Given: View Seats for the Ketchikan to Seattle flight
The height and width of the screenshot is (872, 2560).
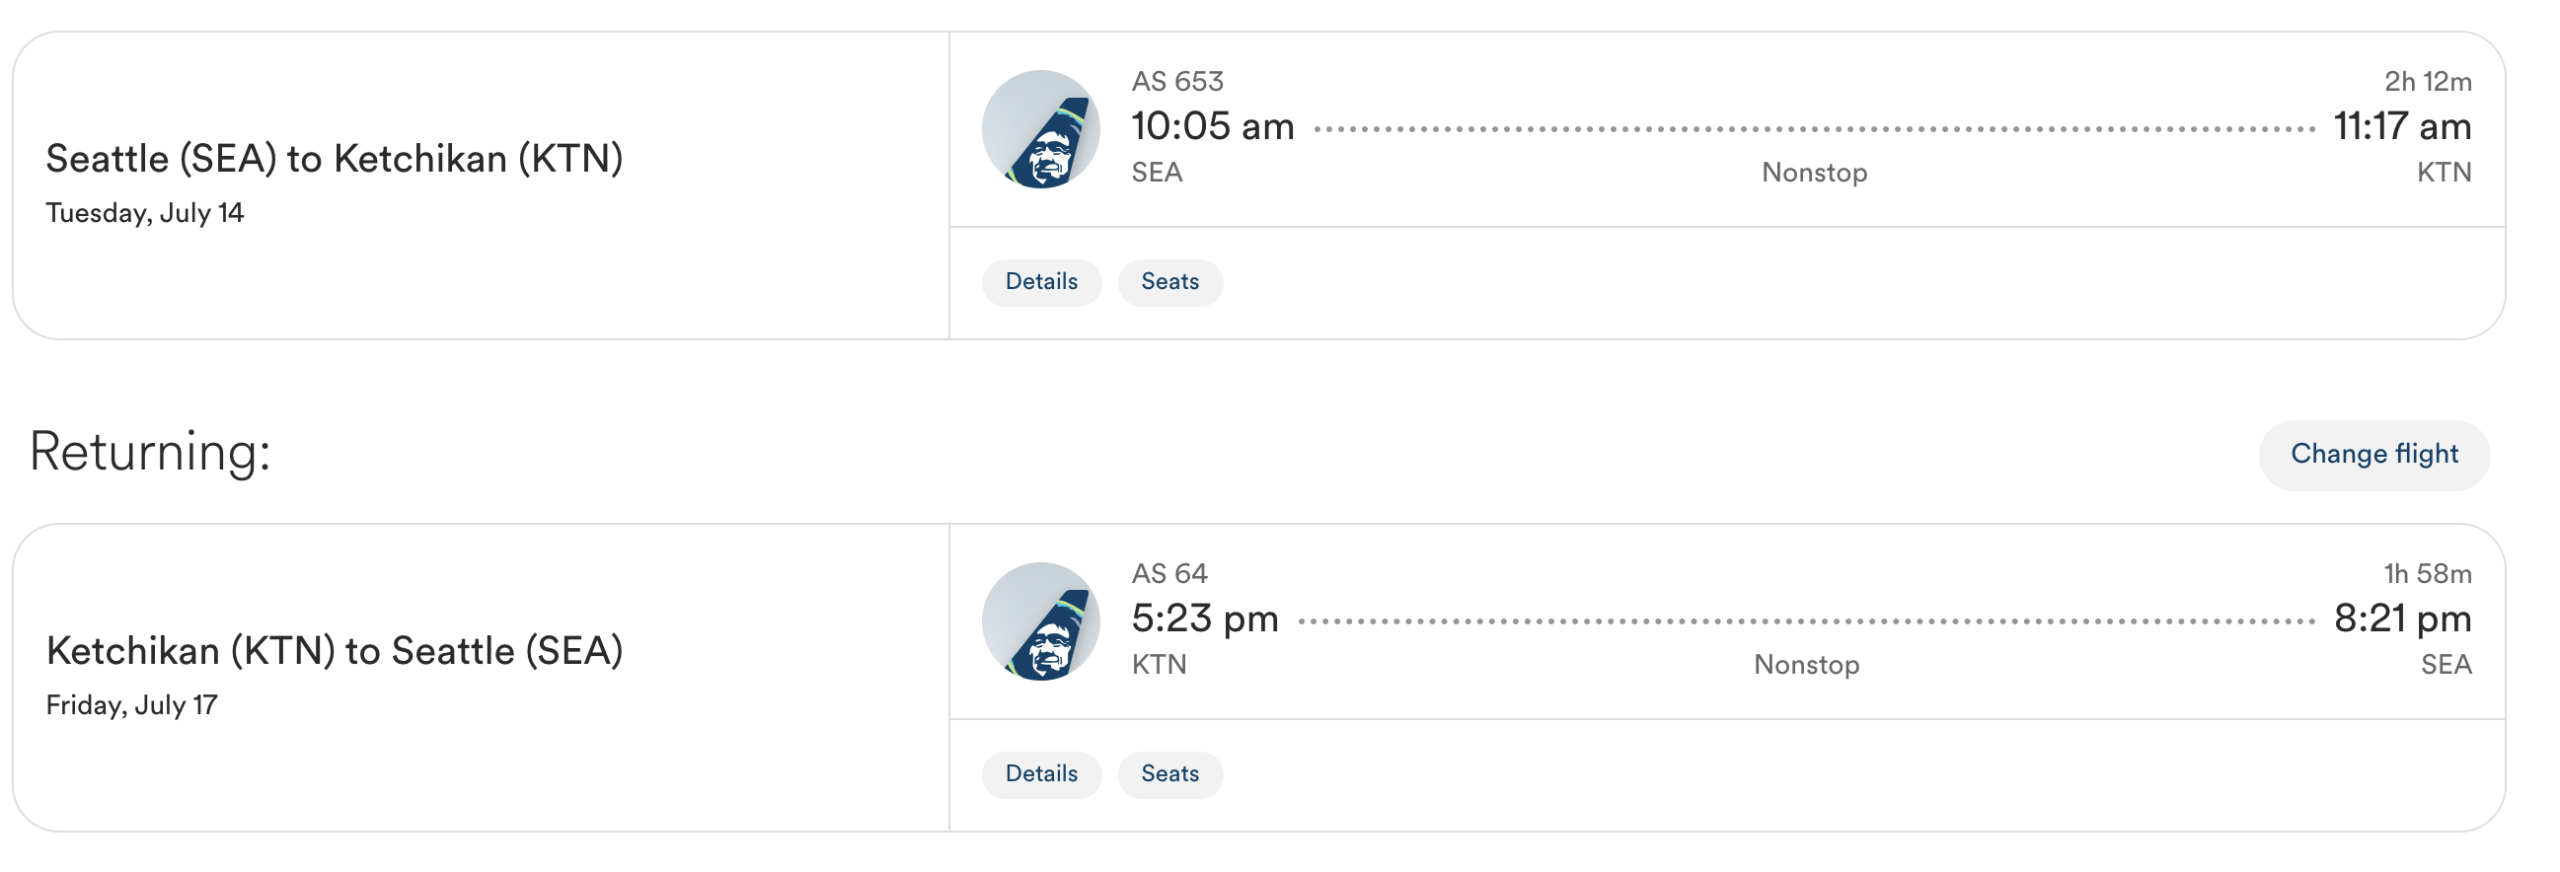Looking at the screenshot, I should [x=1169, y=774].
